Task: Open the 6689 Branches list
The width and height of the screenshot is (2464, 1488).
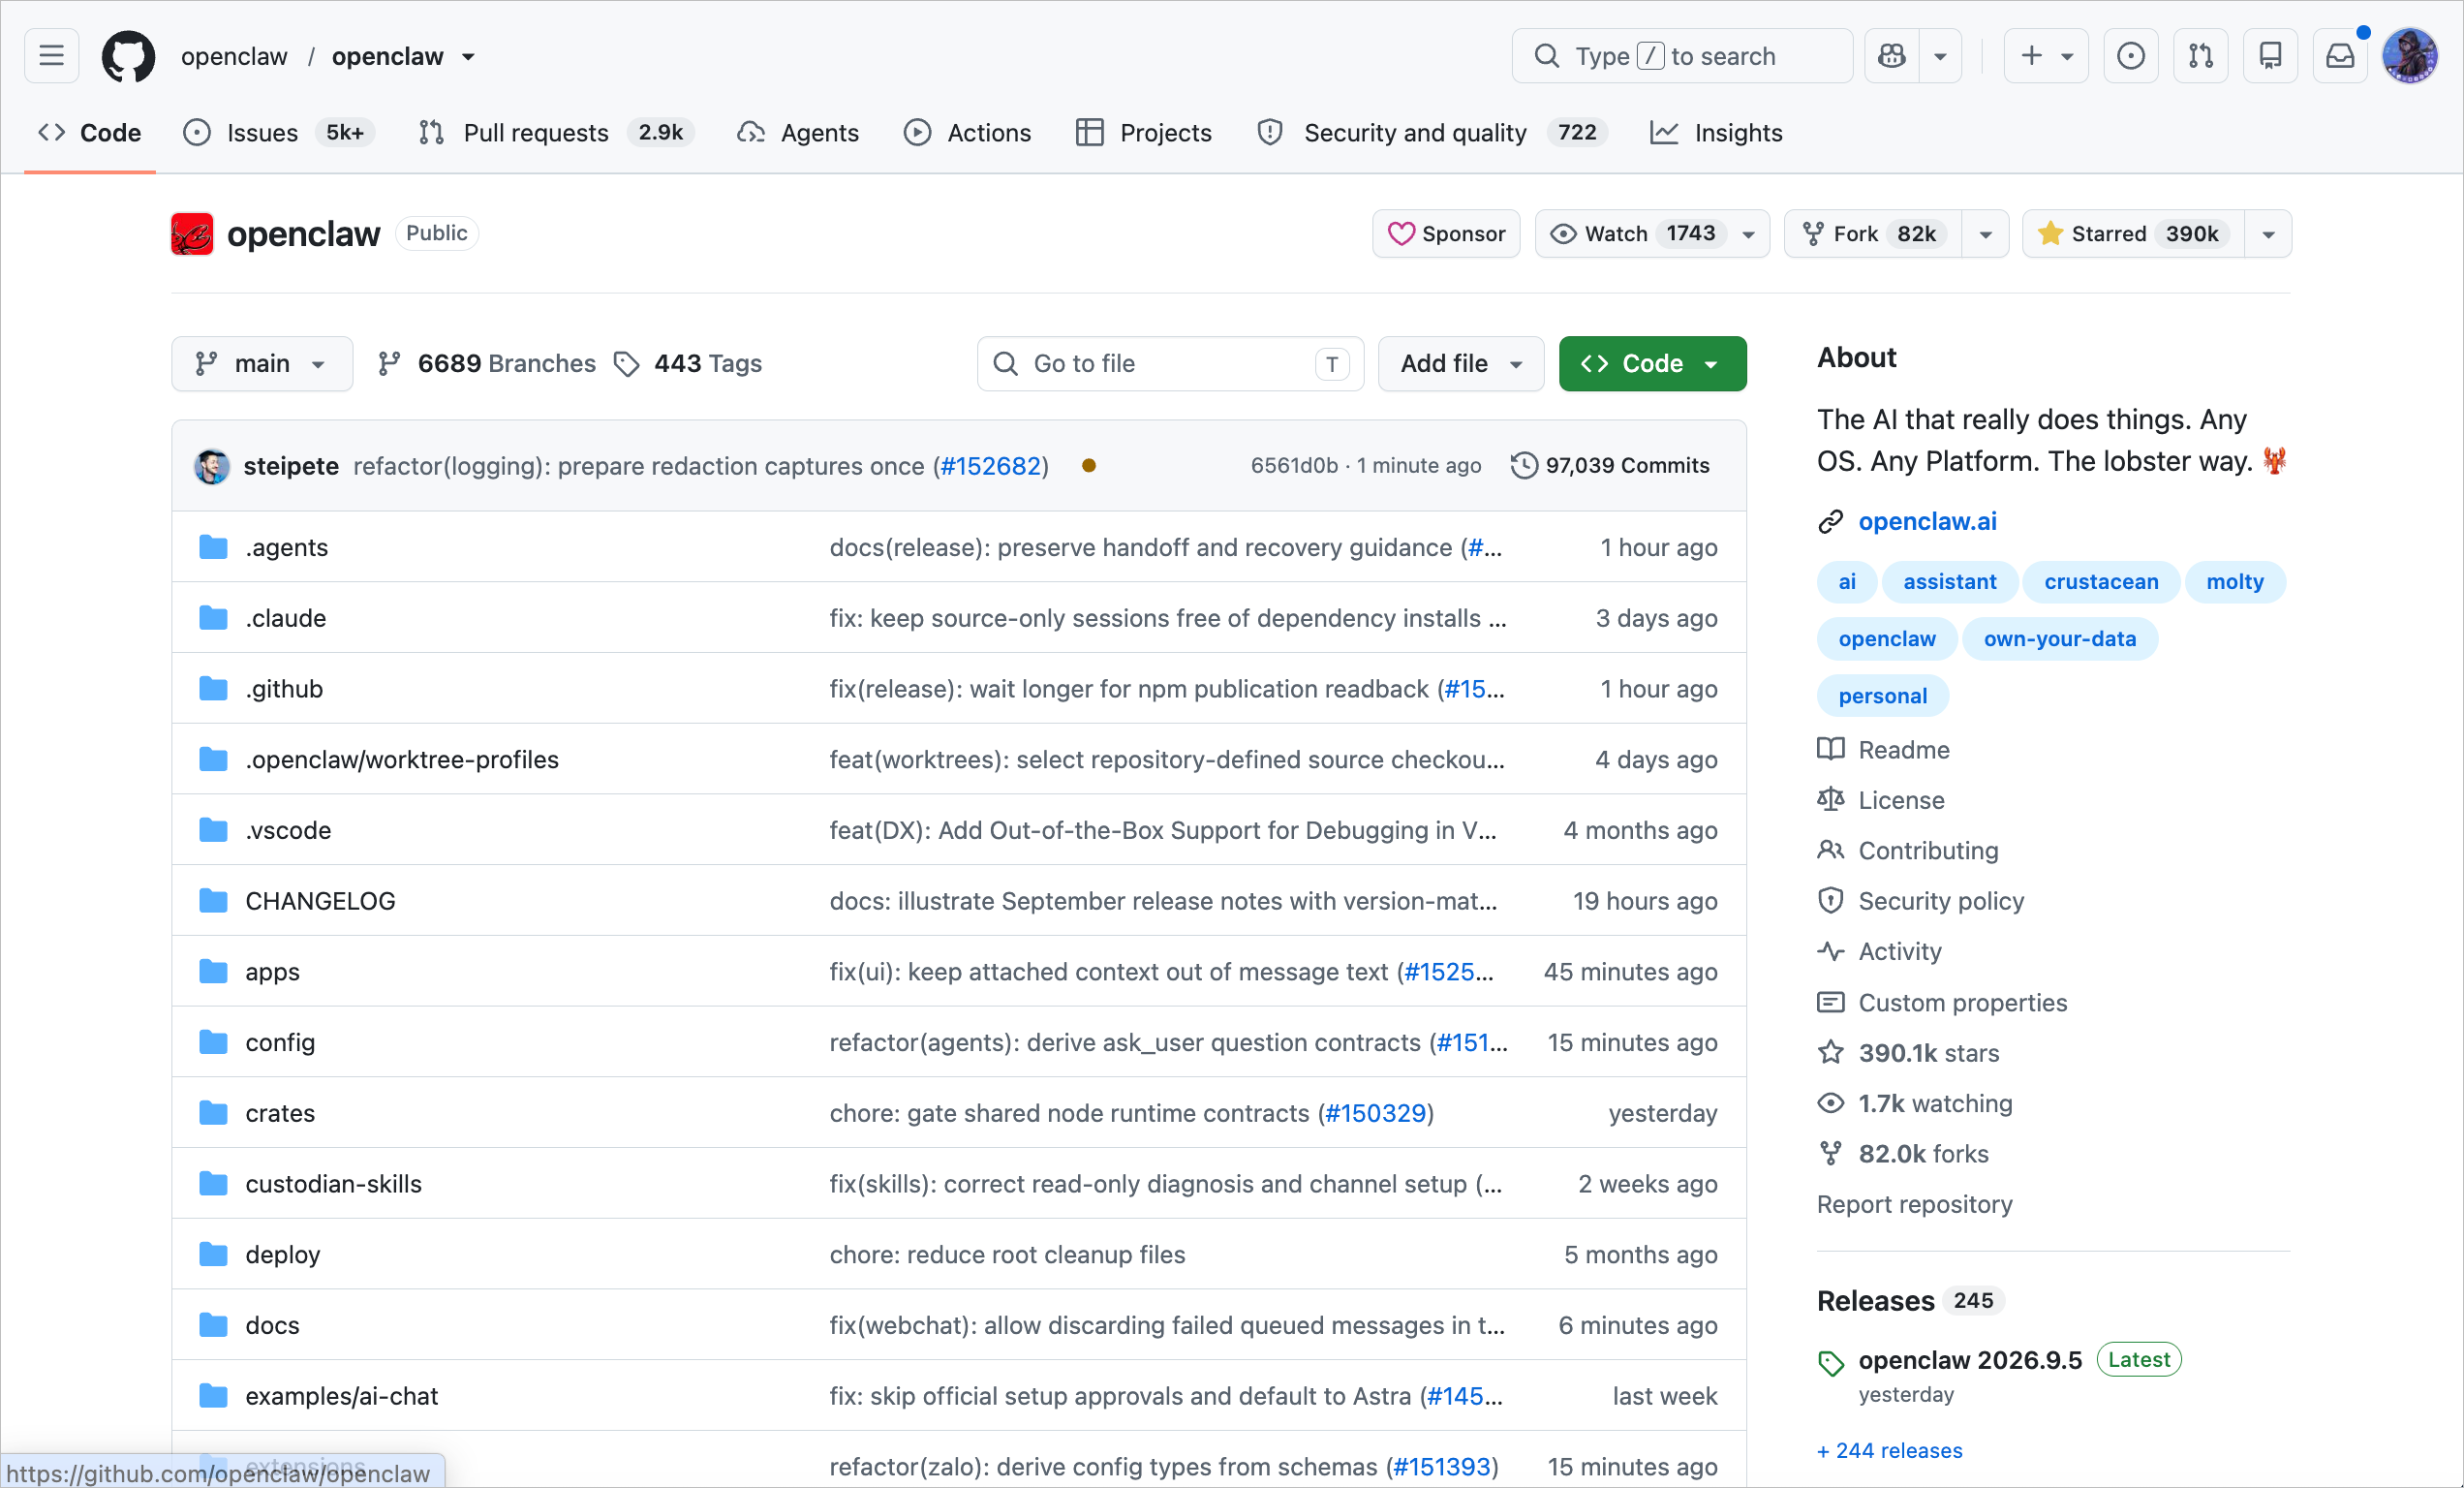Action: pos(487,364)
